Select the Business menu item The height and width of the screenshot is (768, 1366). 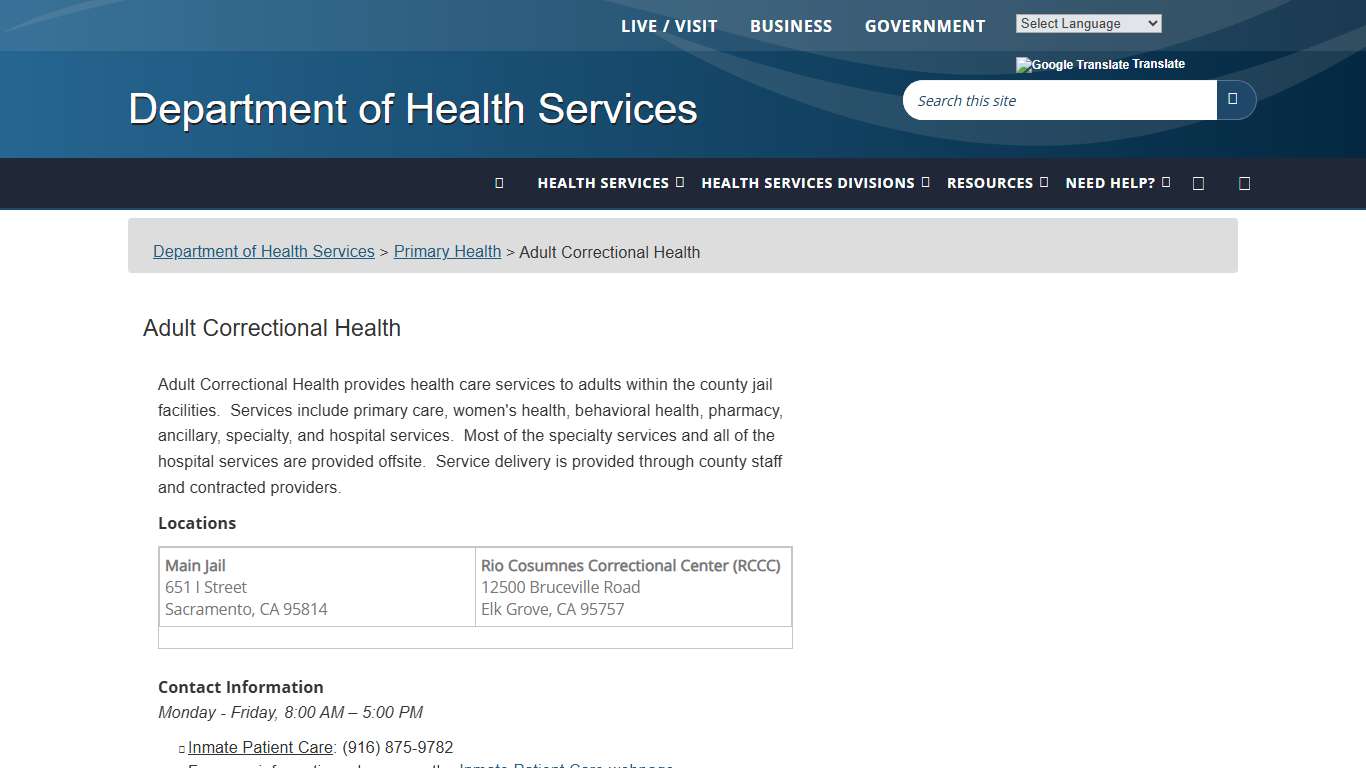tap(791, 26)
